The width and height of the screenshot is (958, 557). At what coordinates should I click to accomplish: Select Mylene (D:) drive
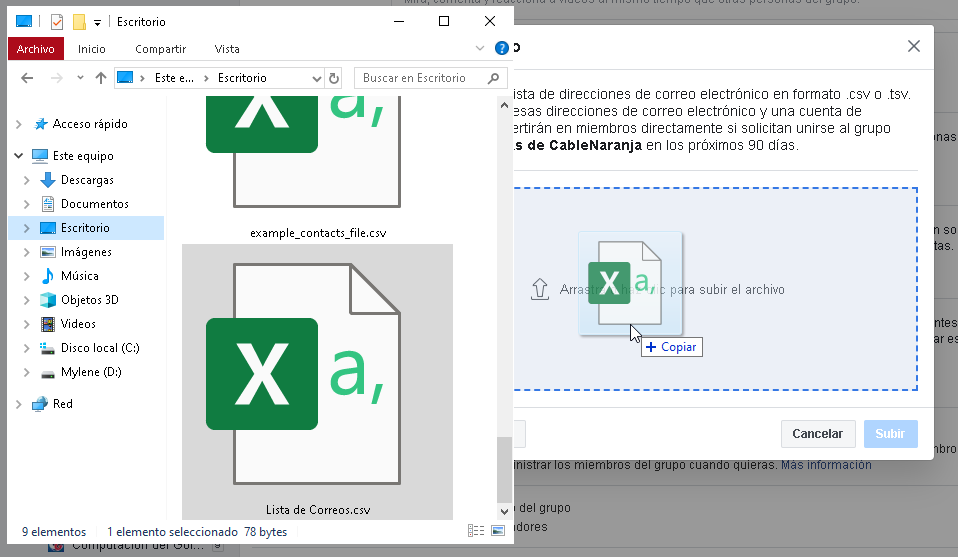91,372
